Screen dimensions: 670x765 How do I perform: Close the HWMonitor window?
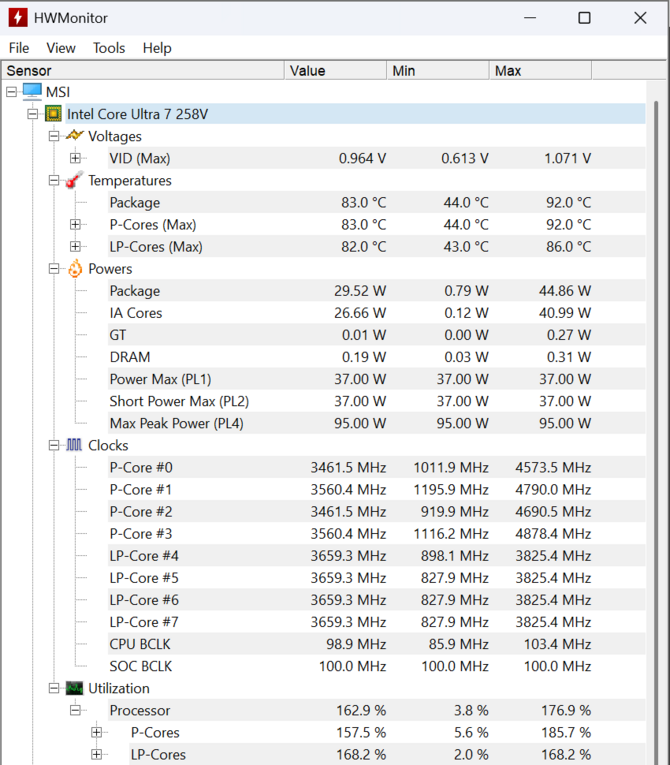click(x=640, y=18)
